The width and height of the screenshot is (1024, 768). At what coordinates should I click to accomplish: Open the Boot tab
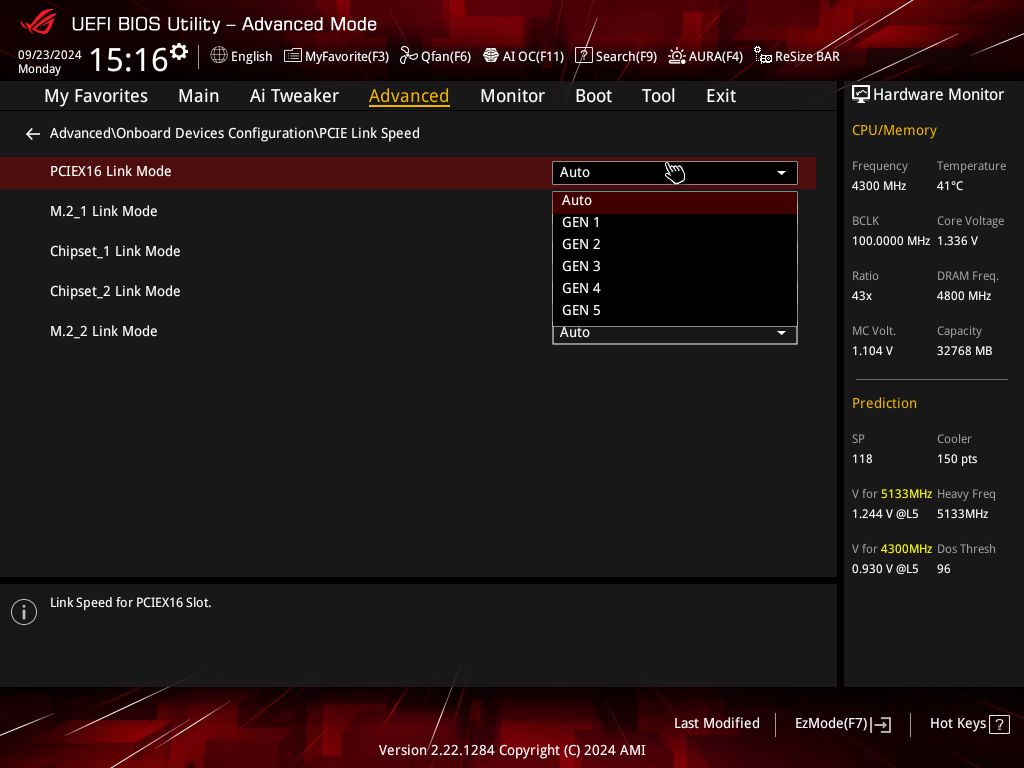point(593,96)
